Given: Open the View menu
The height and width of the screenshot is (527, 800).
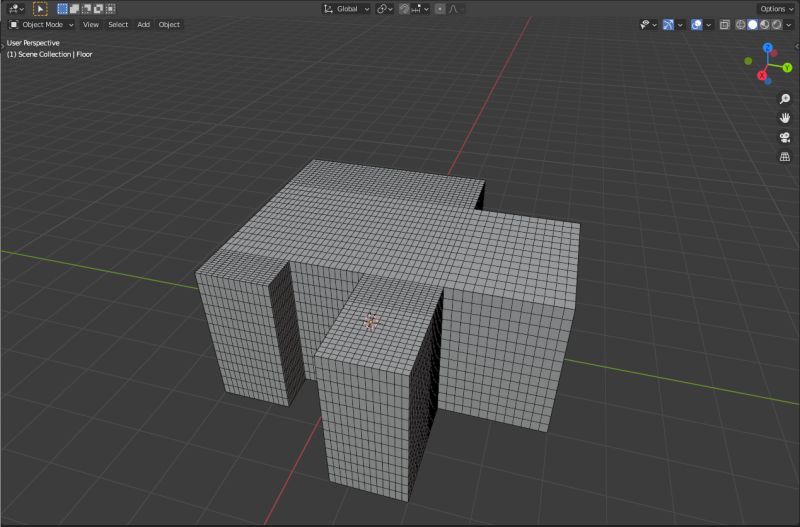Looking at the screenshot, I should pos(91,24).
